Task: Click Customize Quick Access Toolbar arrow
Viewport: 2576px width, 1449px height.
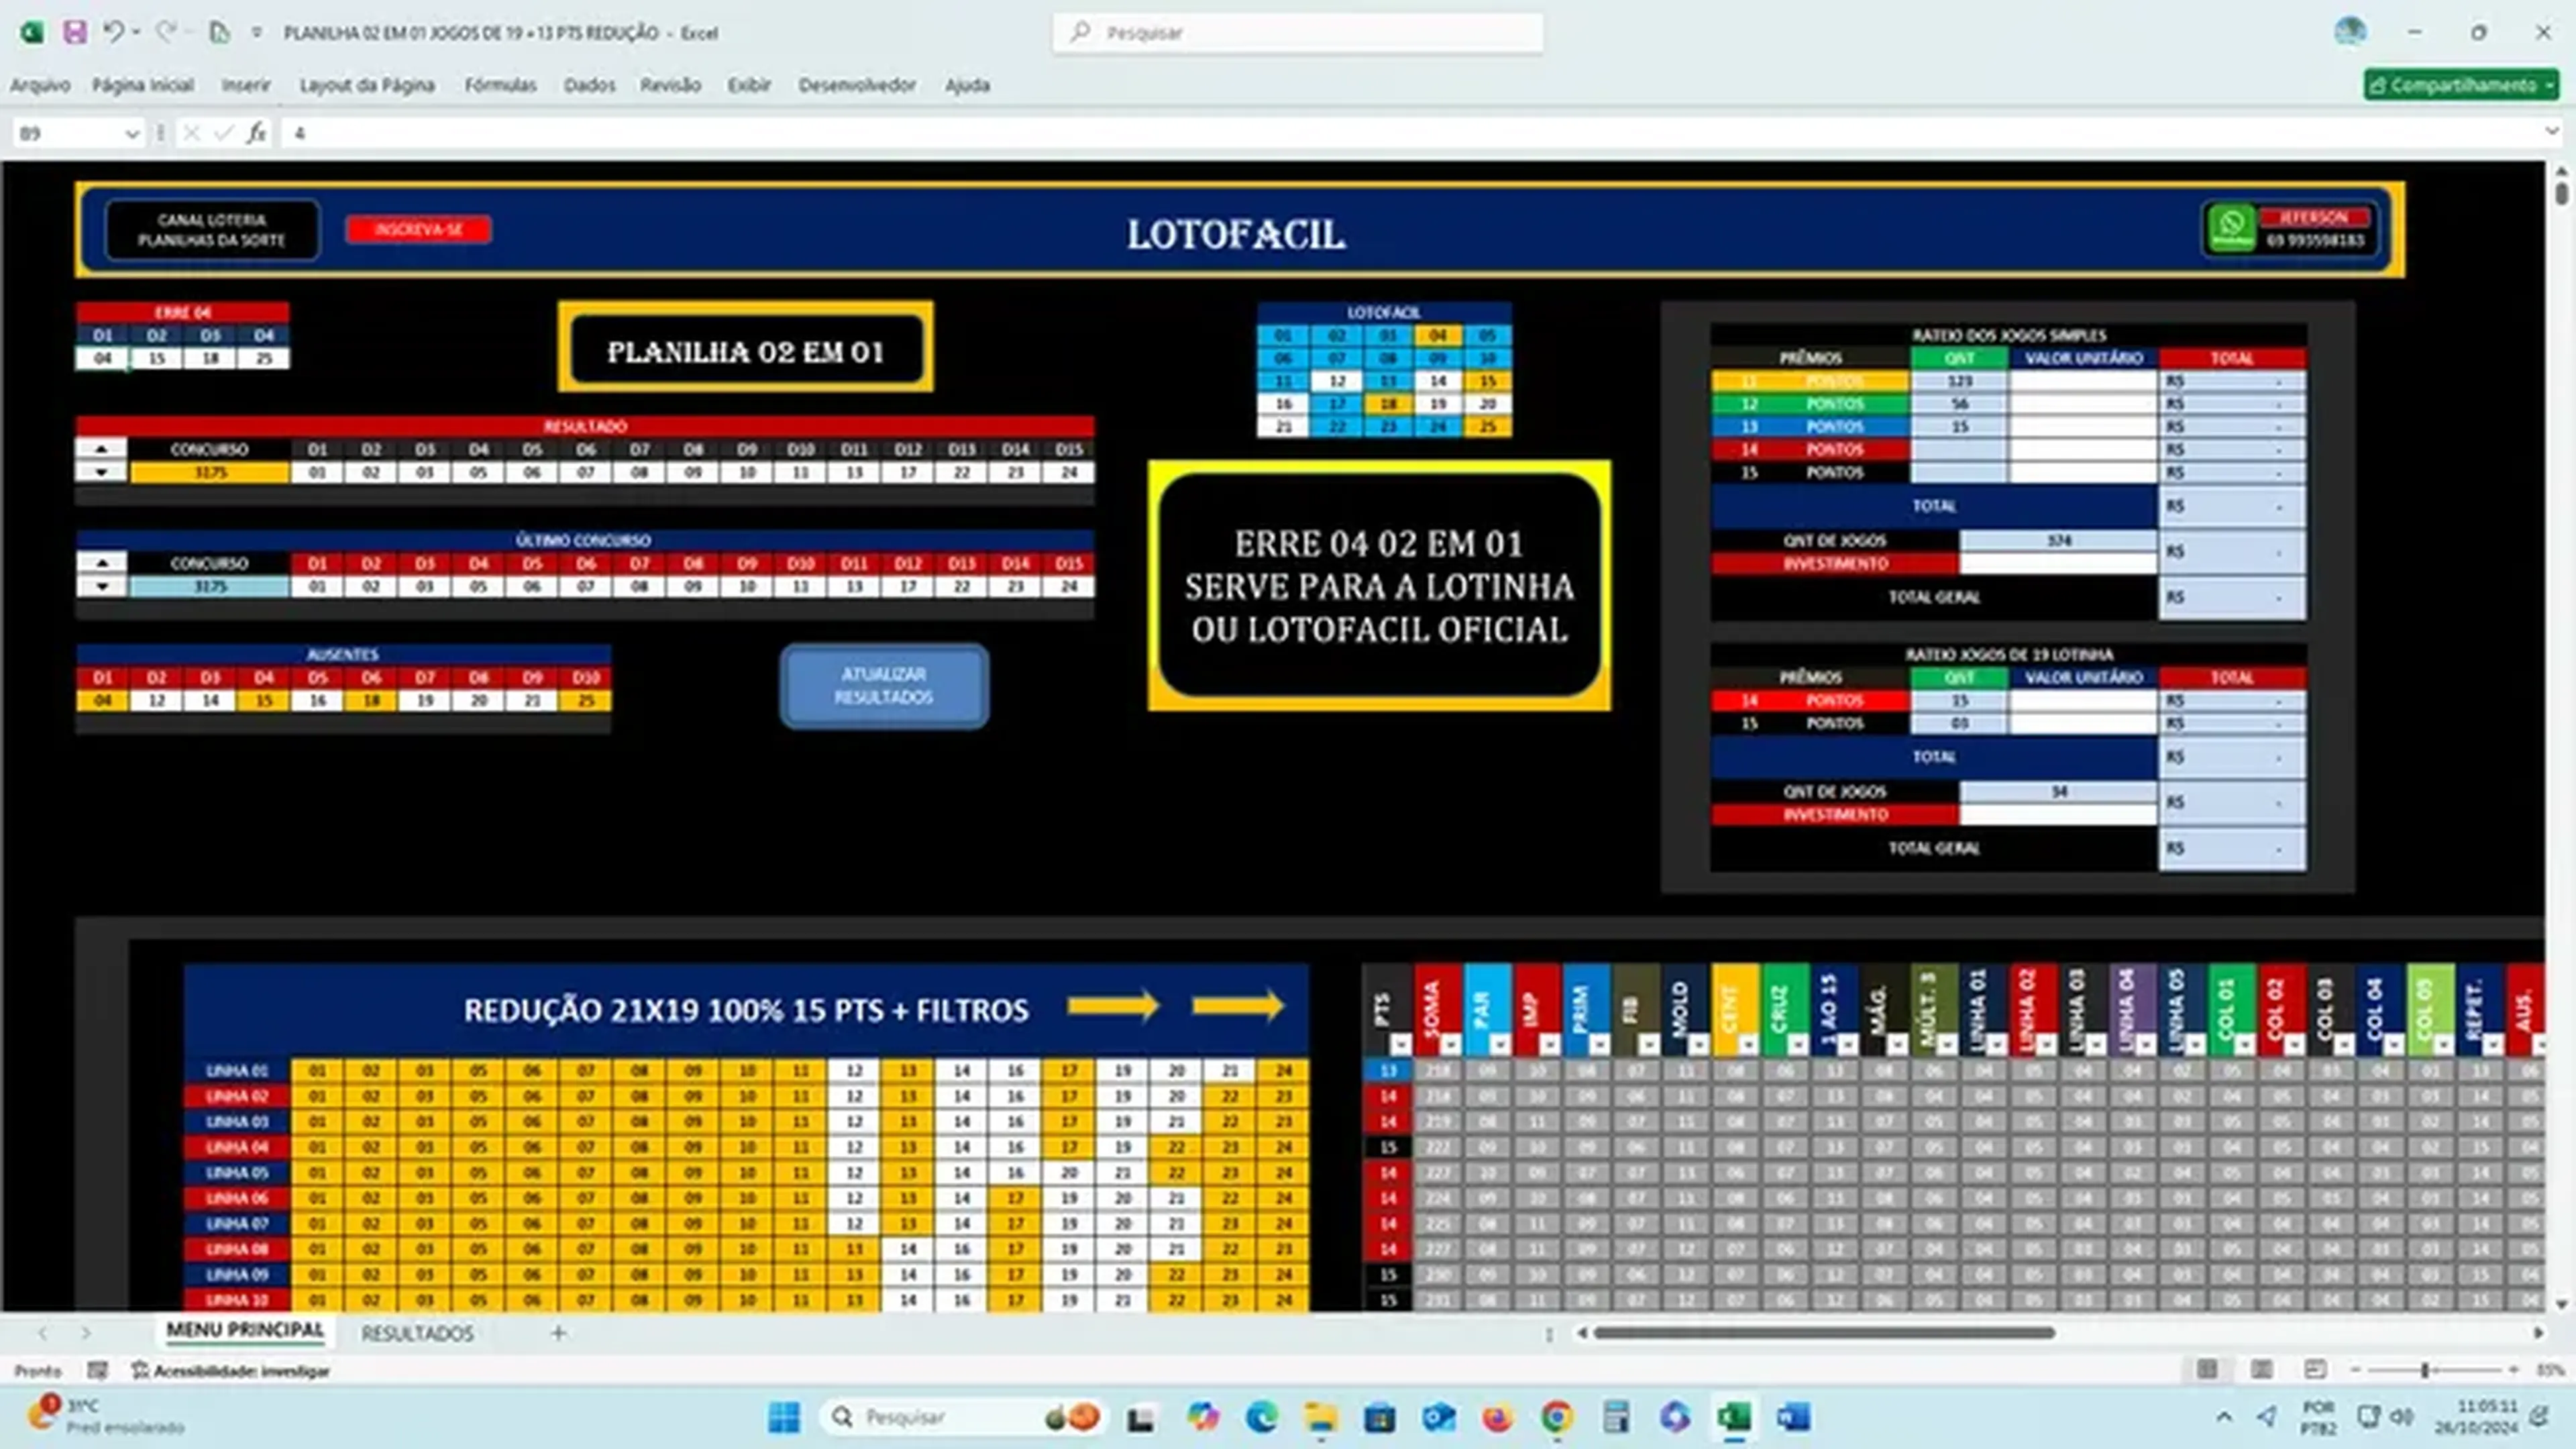Action: coord(257,33)
